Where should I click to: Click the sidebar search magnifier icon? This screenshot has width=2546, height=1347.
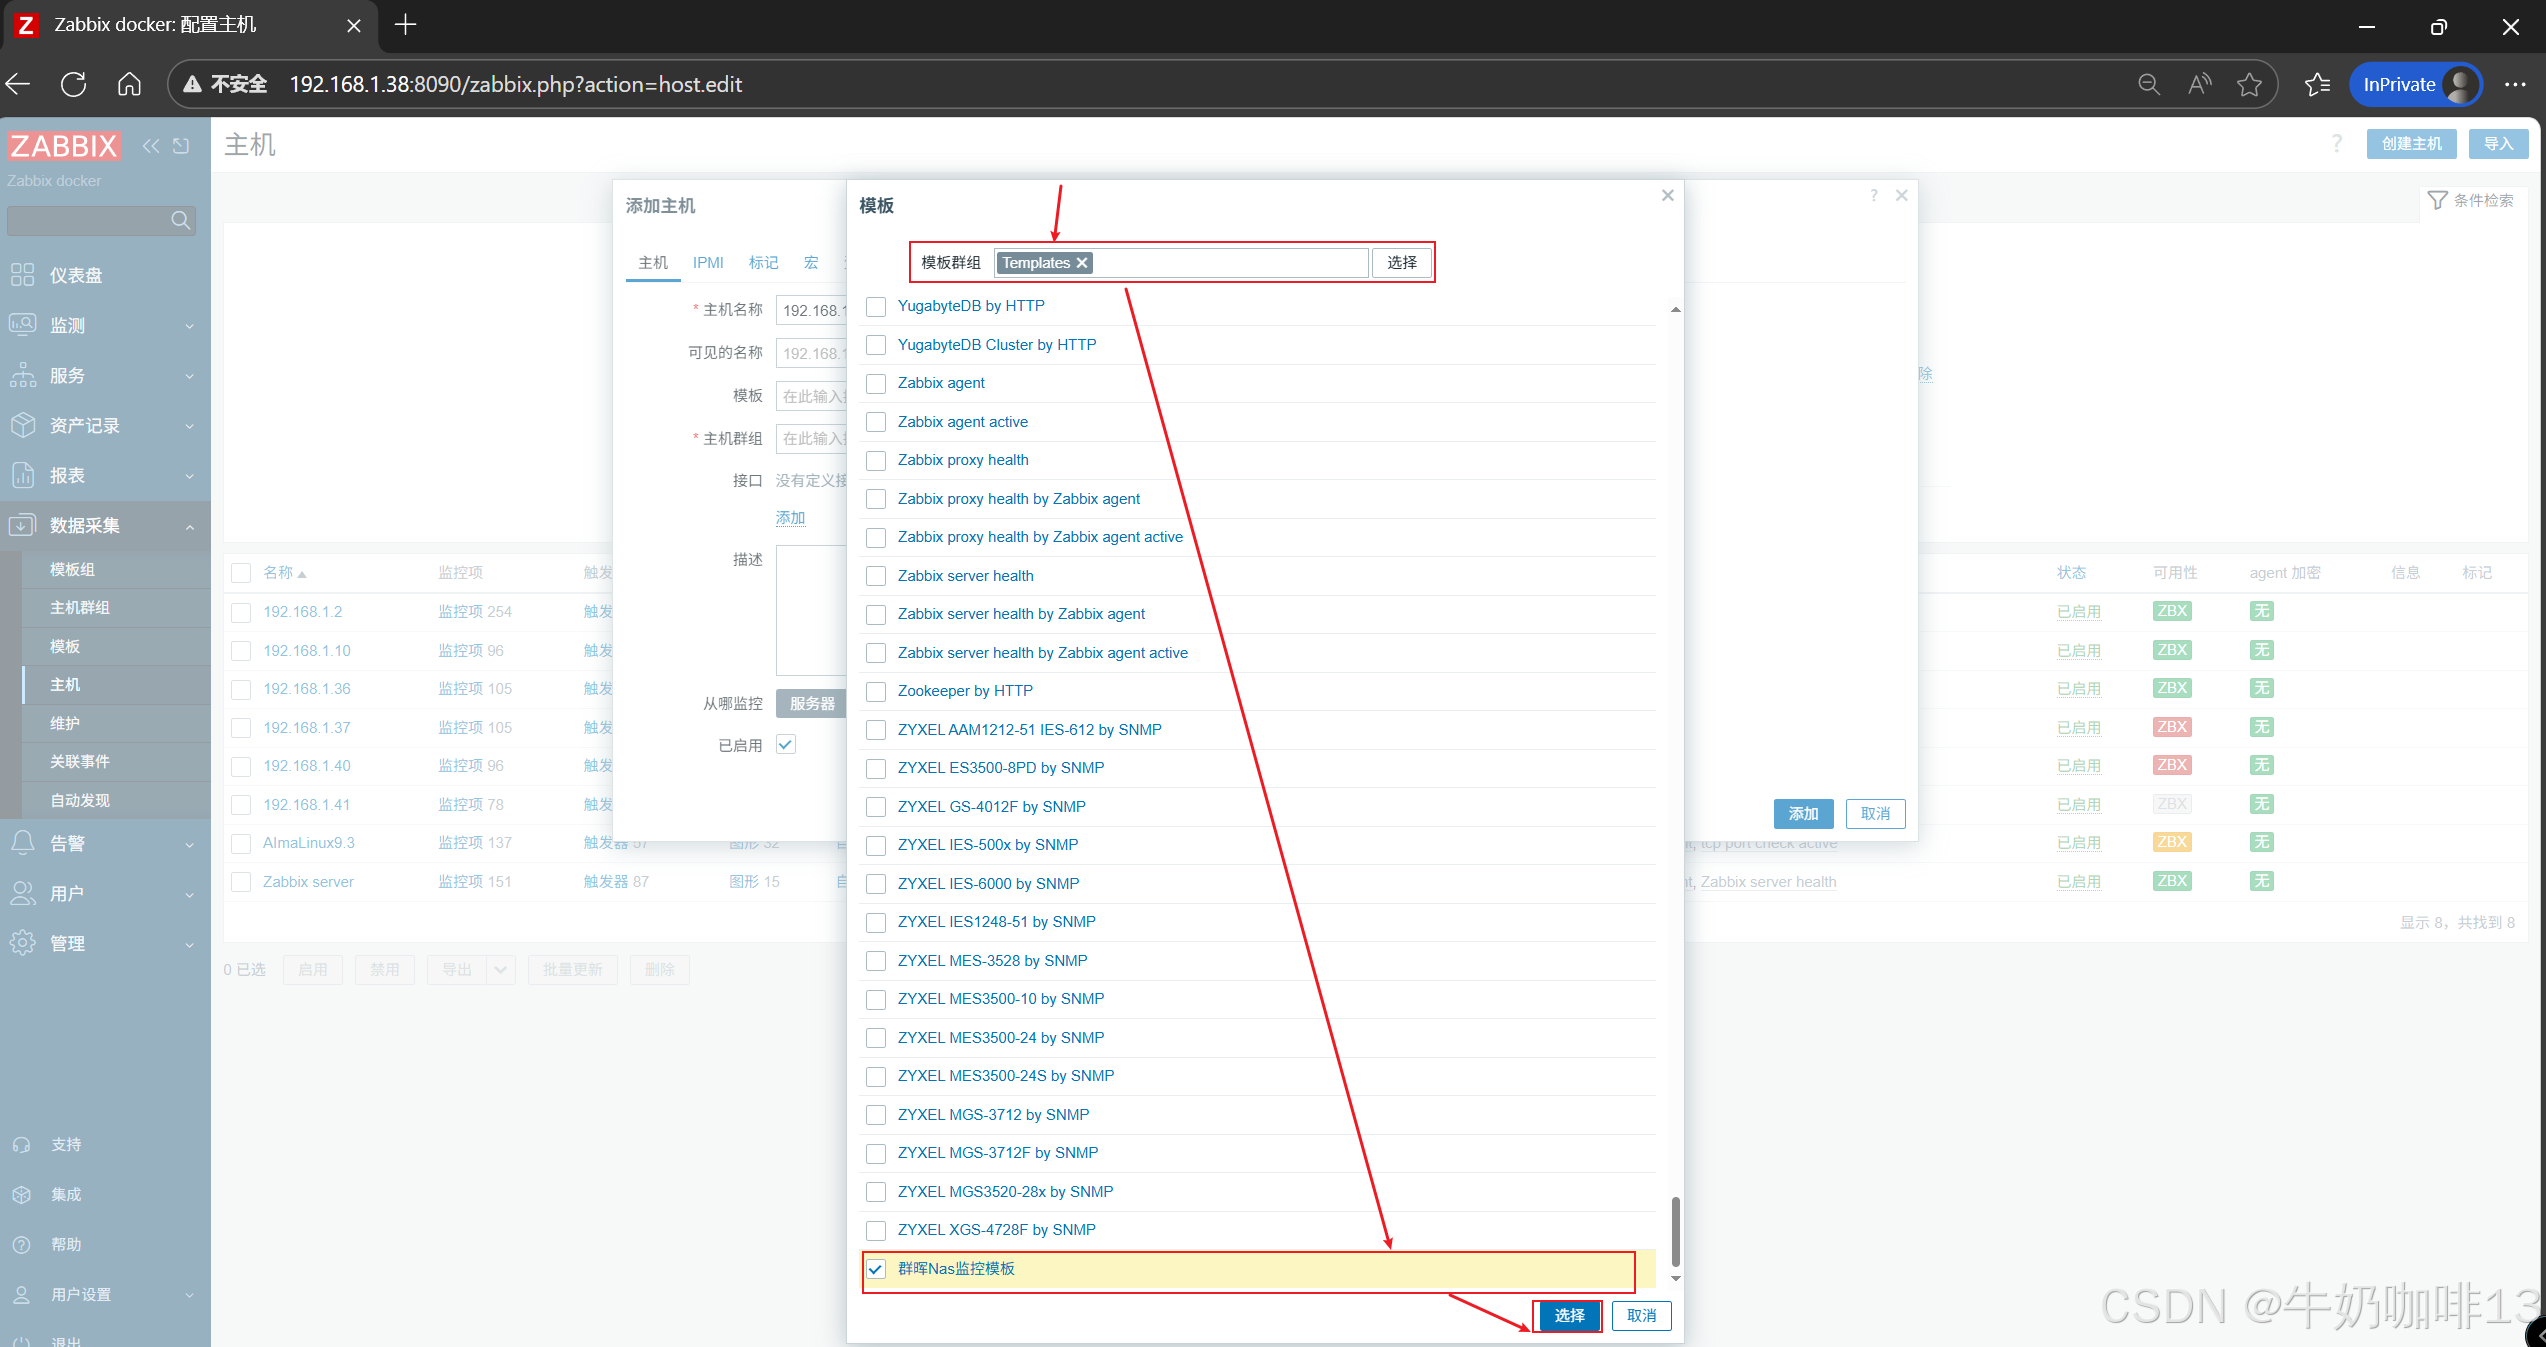coord(180,220)
